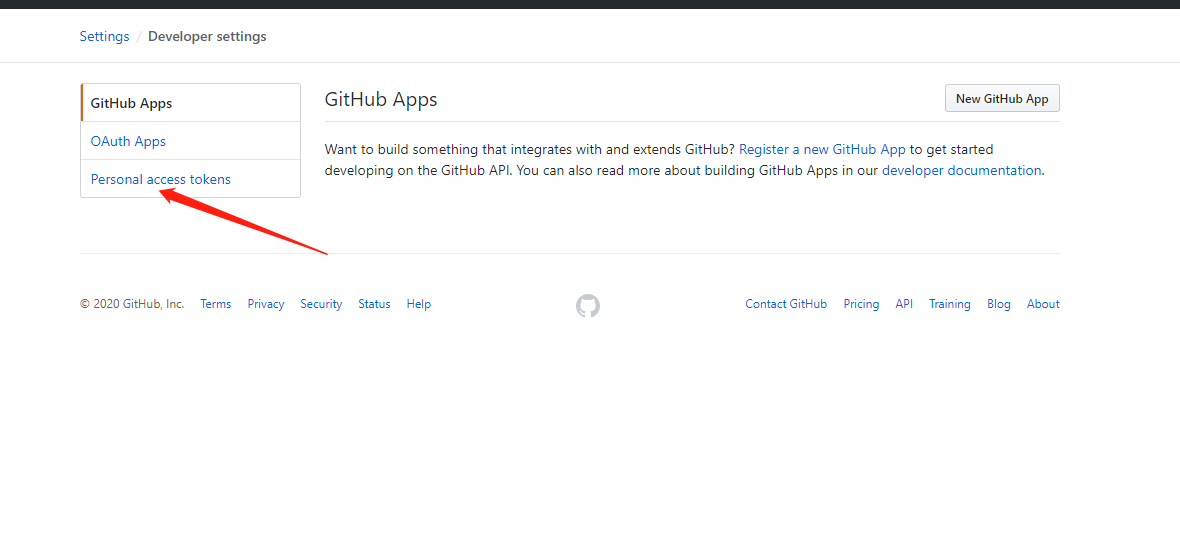Open the Terms footer link

tap(215, 304)
